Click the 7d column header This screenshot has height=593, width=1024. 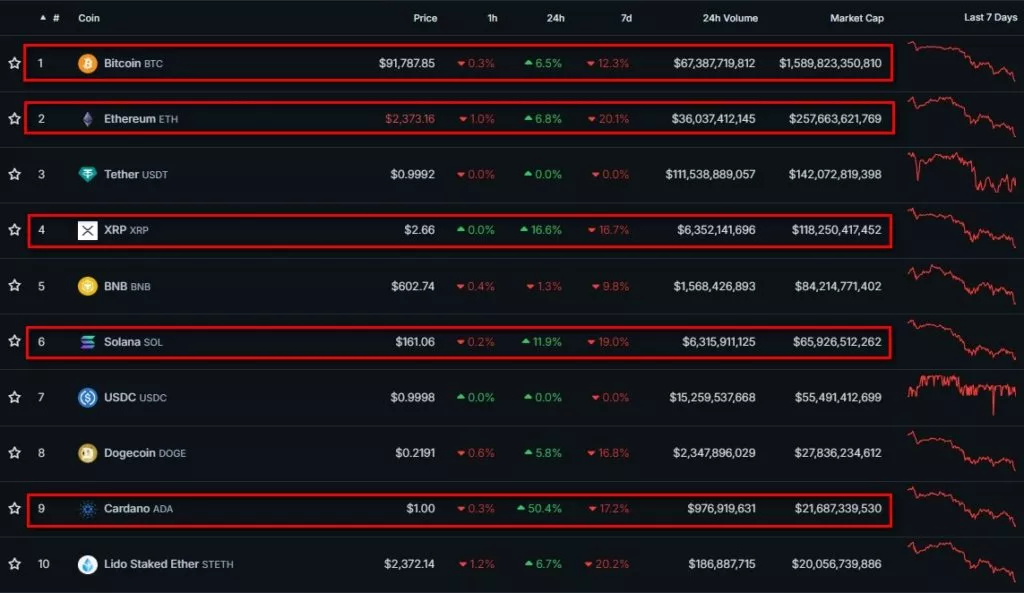pyautogui.click(x=626, y=18)
